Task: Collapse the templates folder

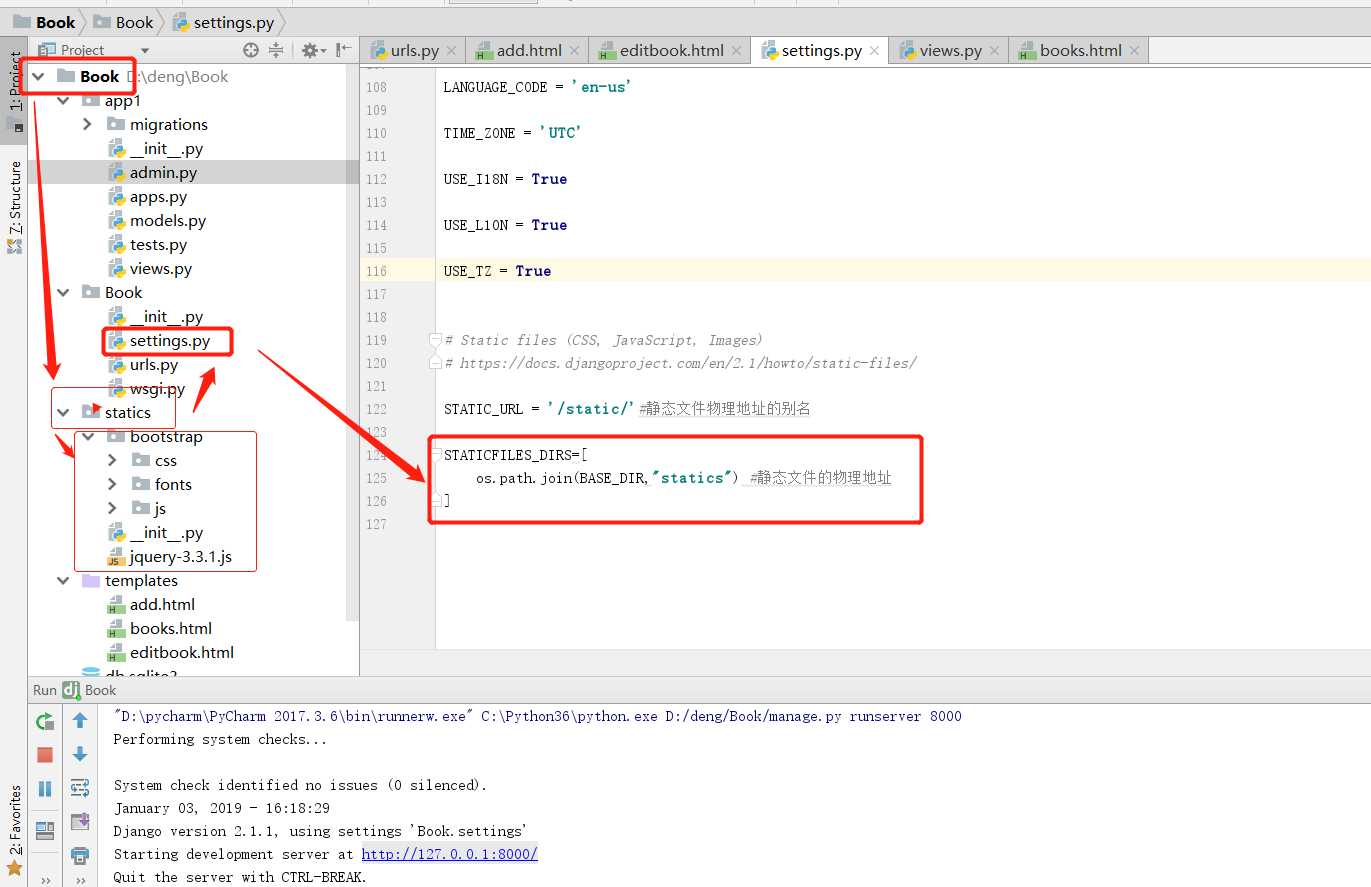Action: pyautogui.click(x=63, y=580)
